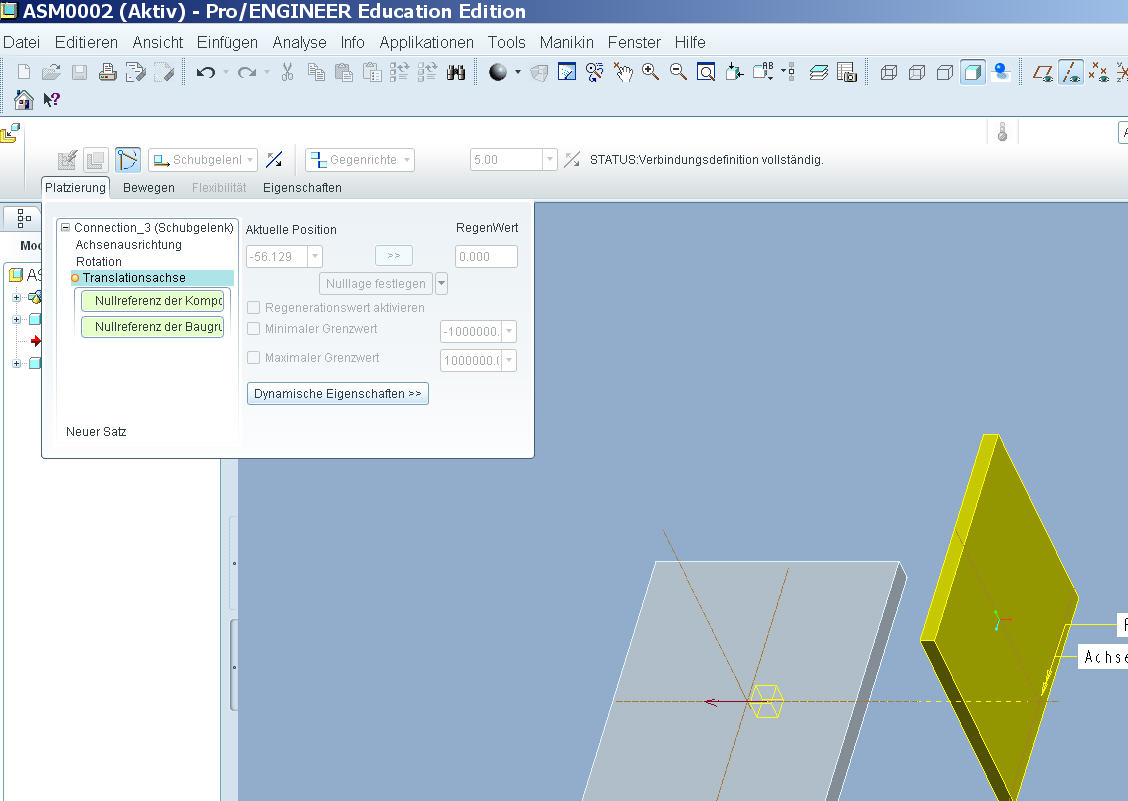Toggle datum planes display

click(x=1042, y=72)
